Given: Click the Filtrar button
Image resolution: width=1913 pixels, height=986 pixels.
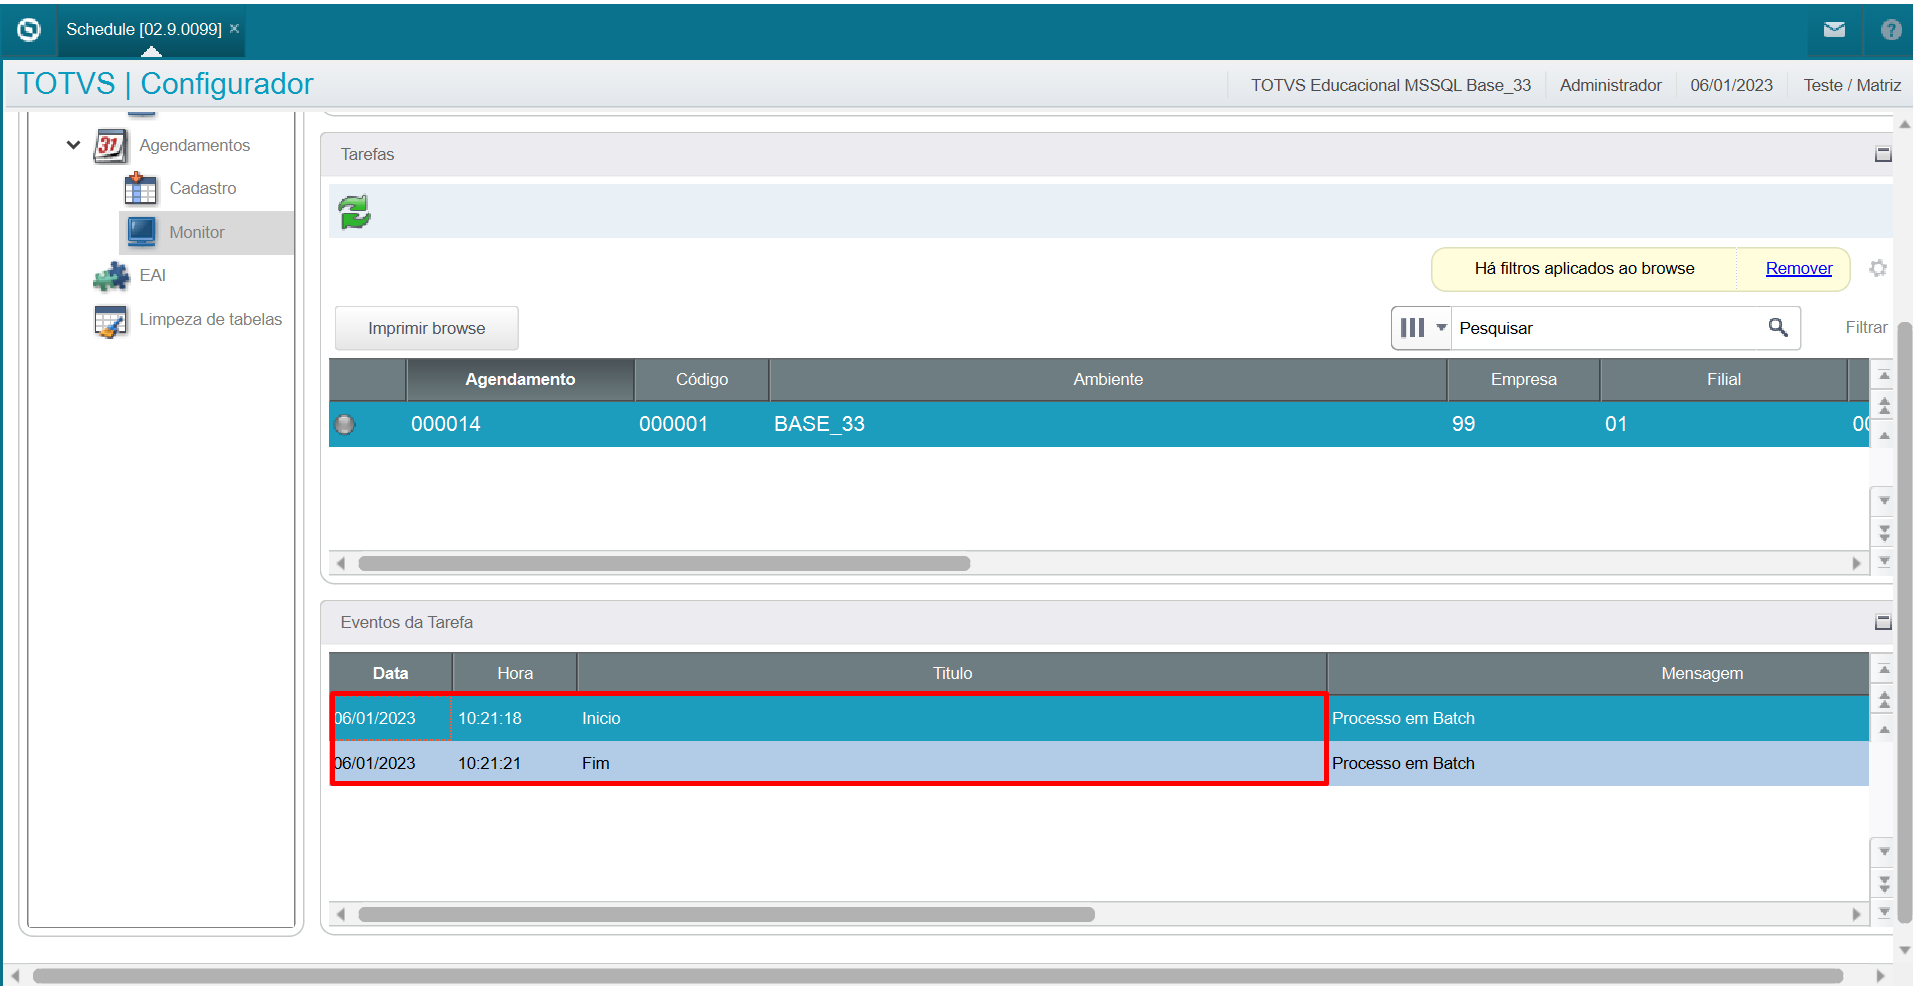Looking at the screenshot, I should click(x=1866, y=328).
